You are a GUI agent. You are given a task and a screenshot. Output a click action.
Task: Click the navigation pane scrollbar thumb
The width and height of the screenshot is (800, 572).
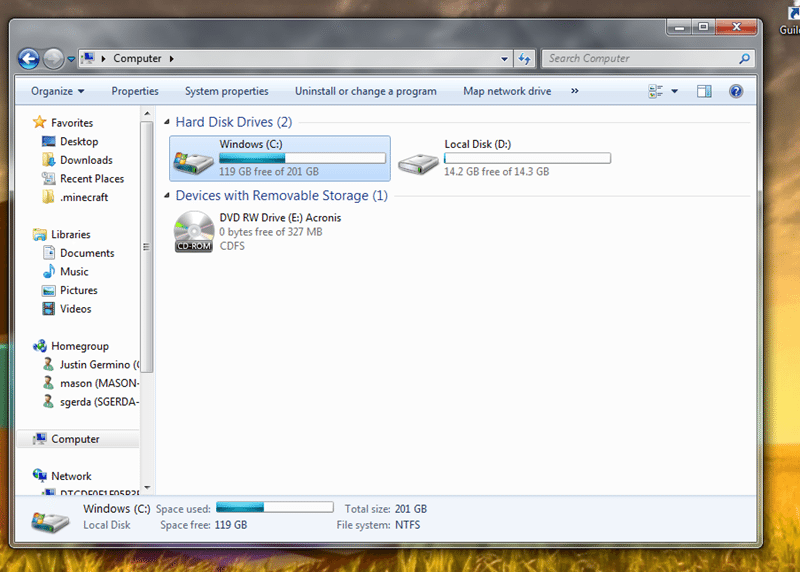pyautogui.click(x=146, y=247)
